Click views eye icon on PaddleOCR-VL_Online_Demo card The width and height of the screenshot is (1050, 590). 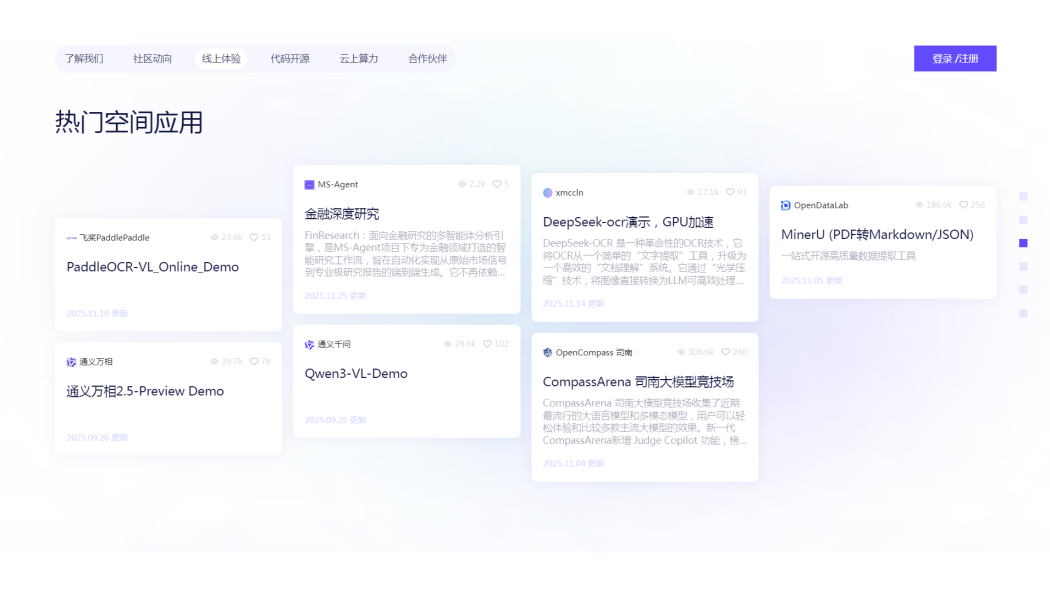(214, 238)
